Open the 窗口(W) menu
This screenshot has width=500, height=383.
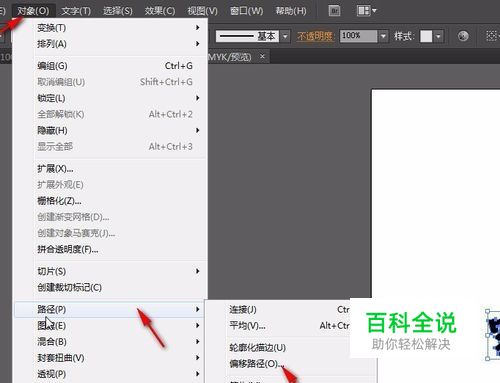(x=246, y=11)
